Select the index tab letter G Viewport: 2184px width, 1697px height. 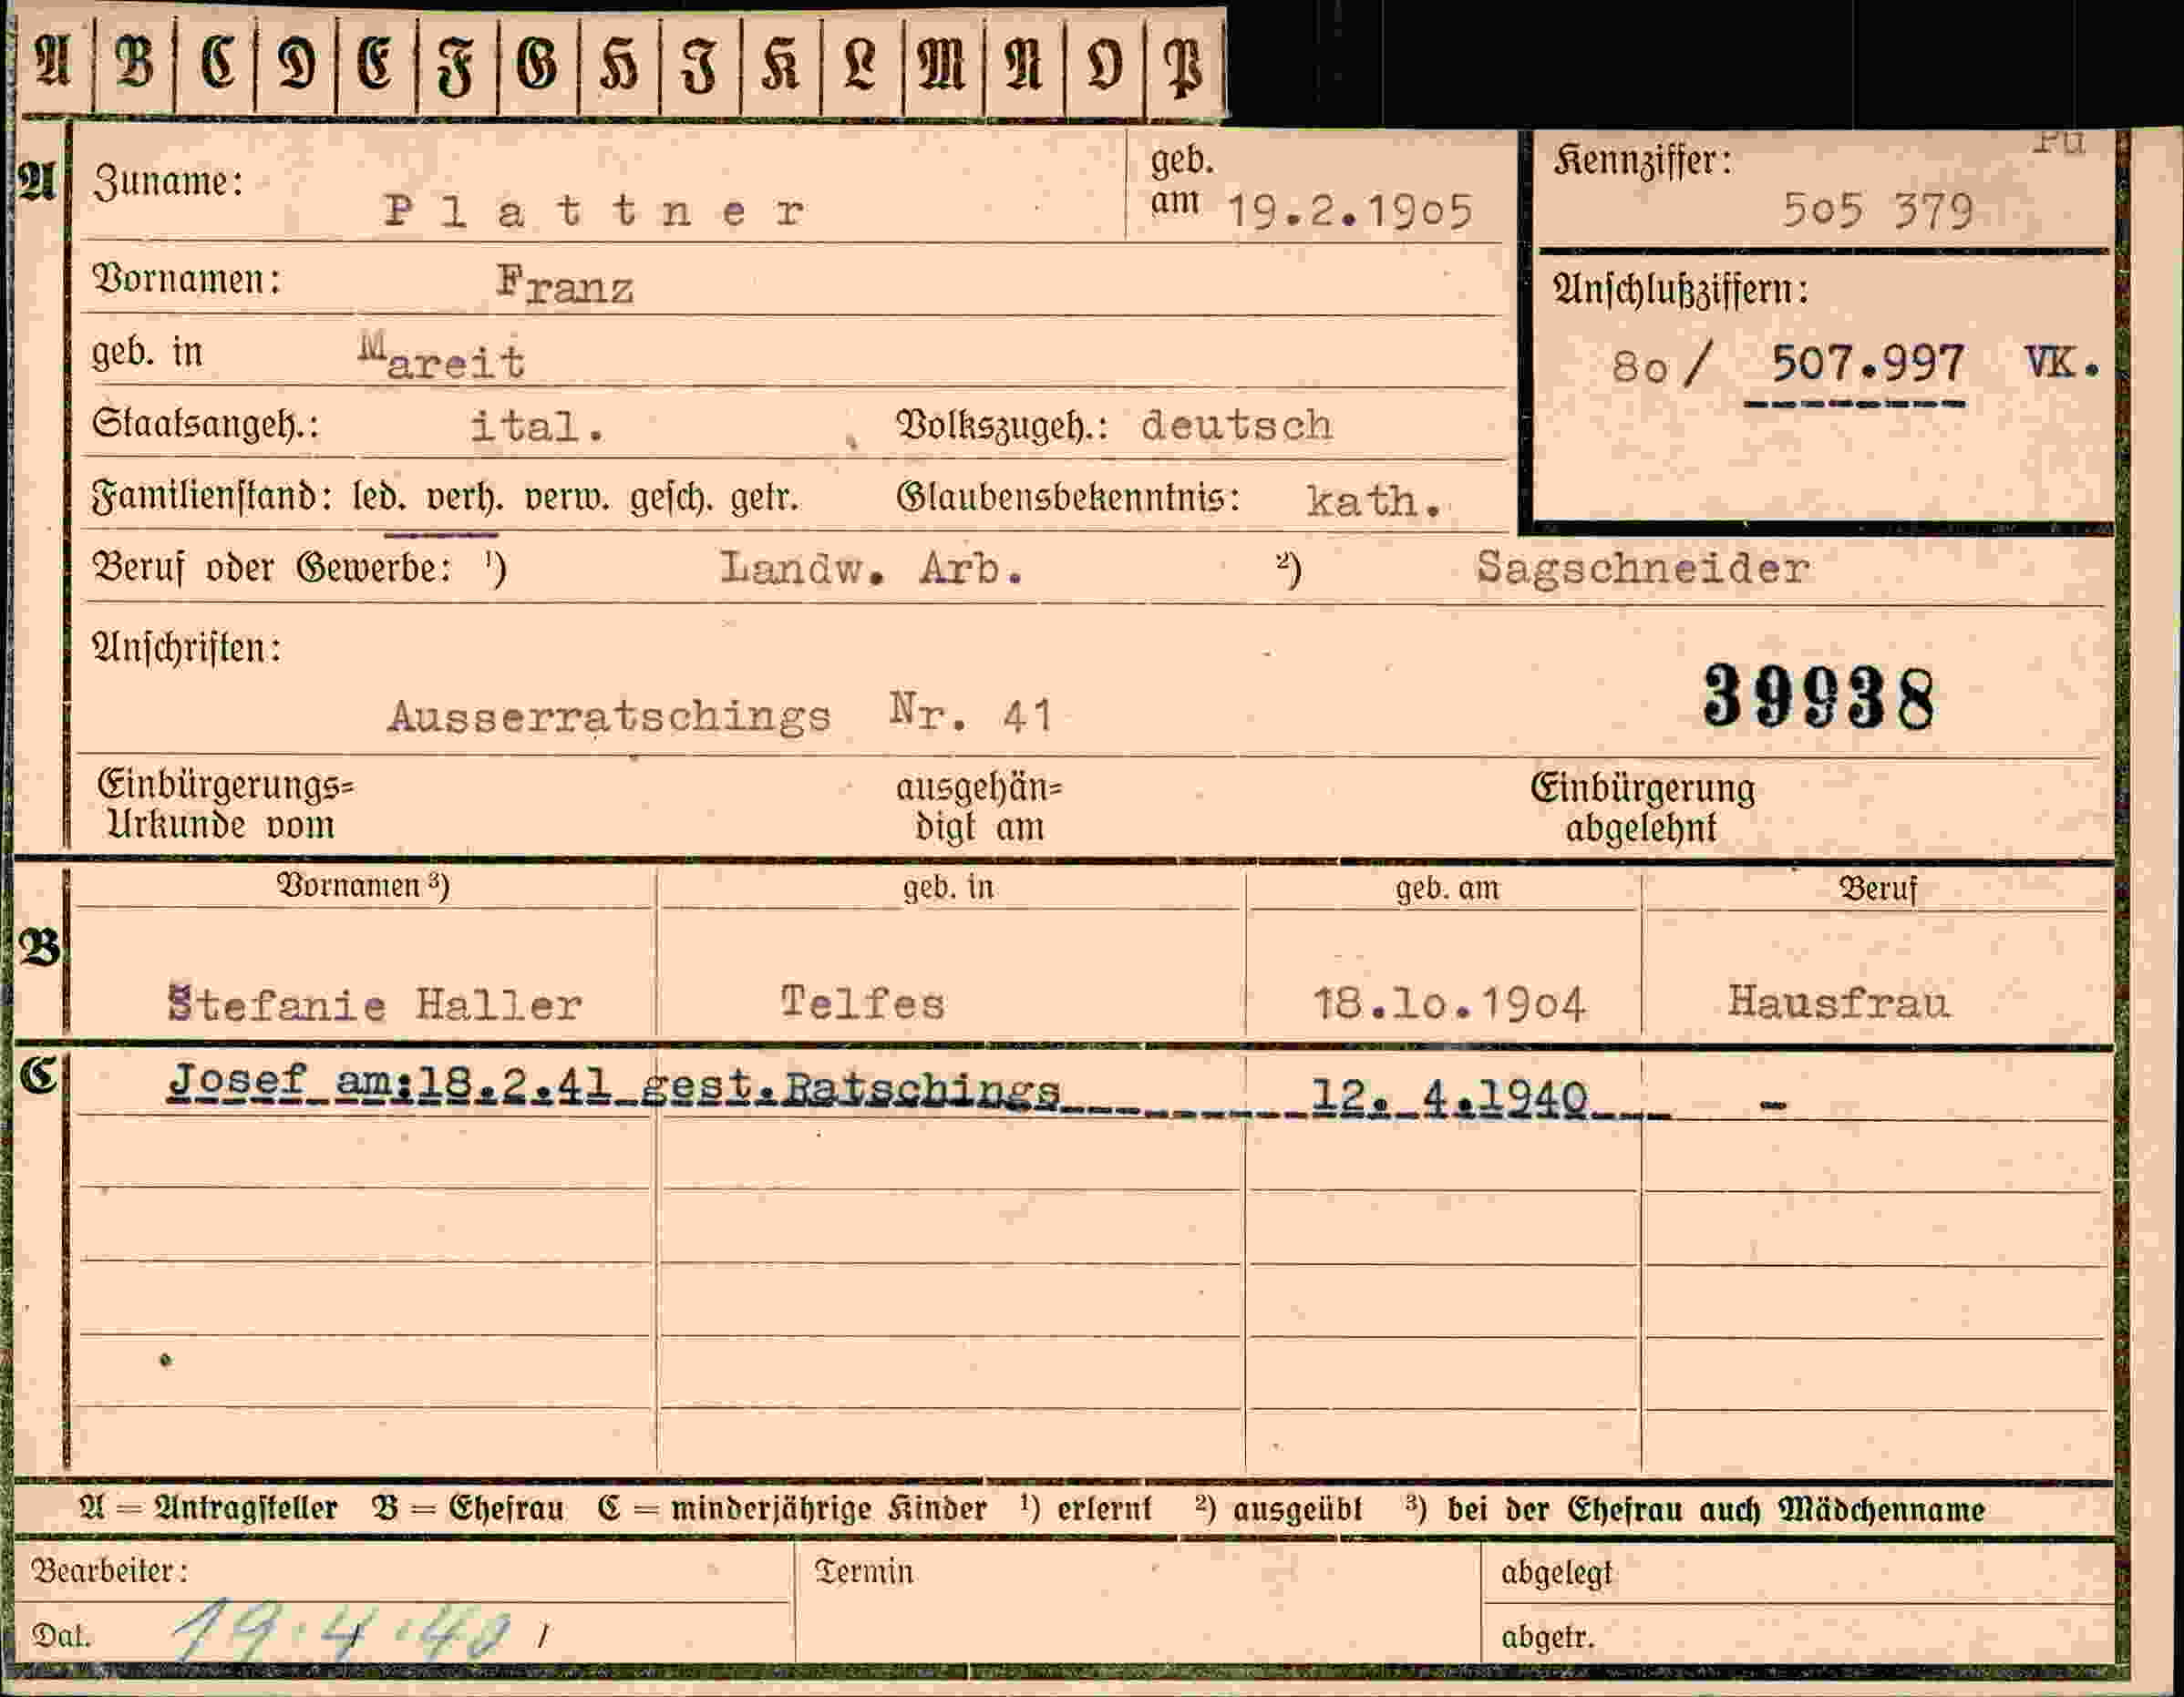(x=537, y=64)
